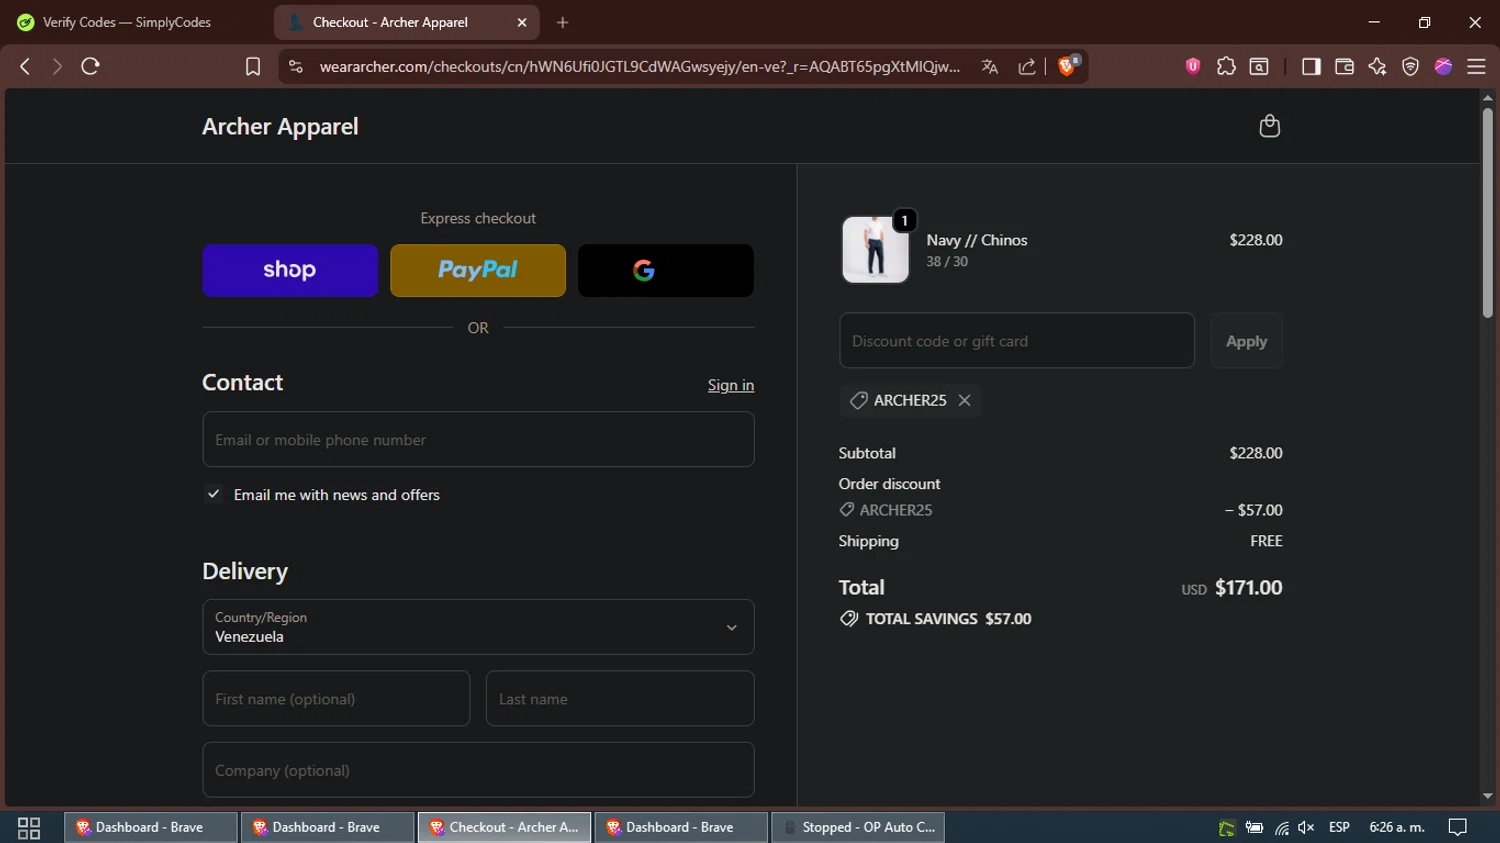Click the Archer Apparel store title
Viewport: 1500px width, 843px height.
(x=280, y=126)
